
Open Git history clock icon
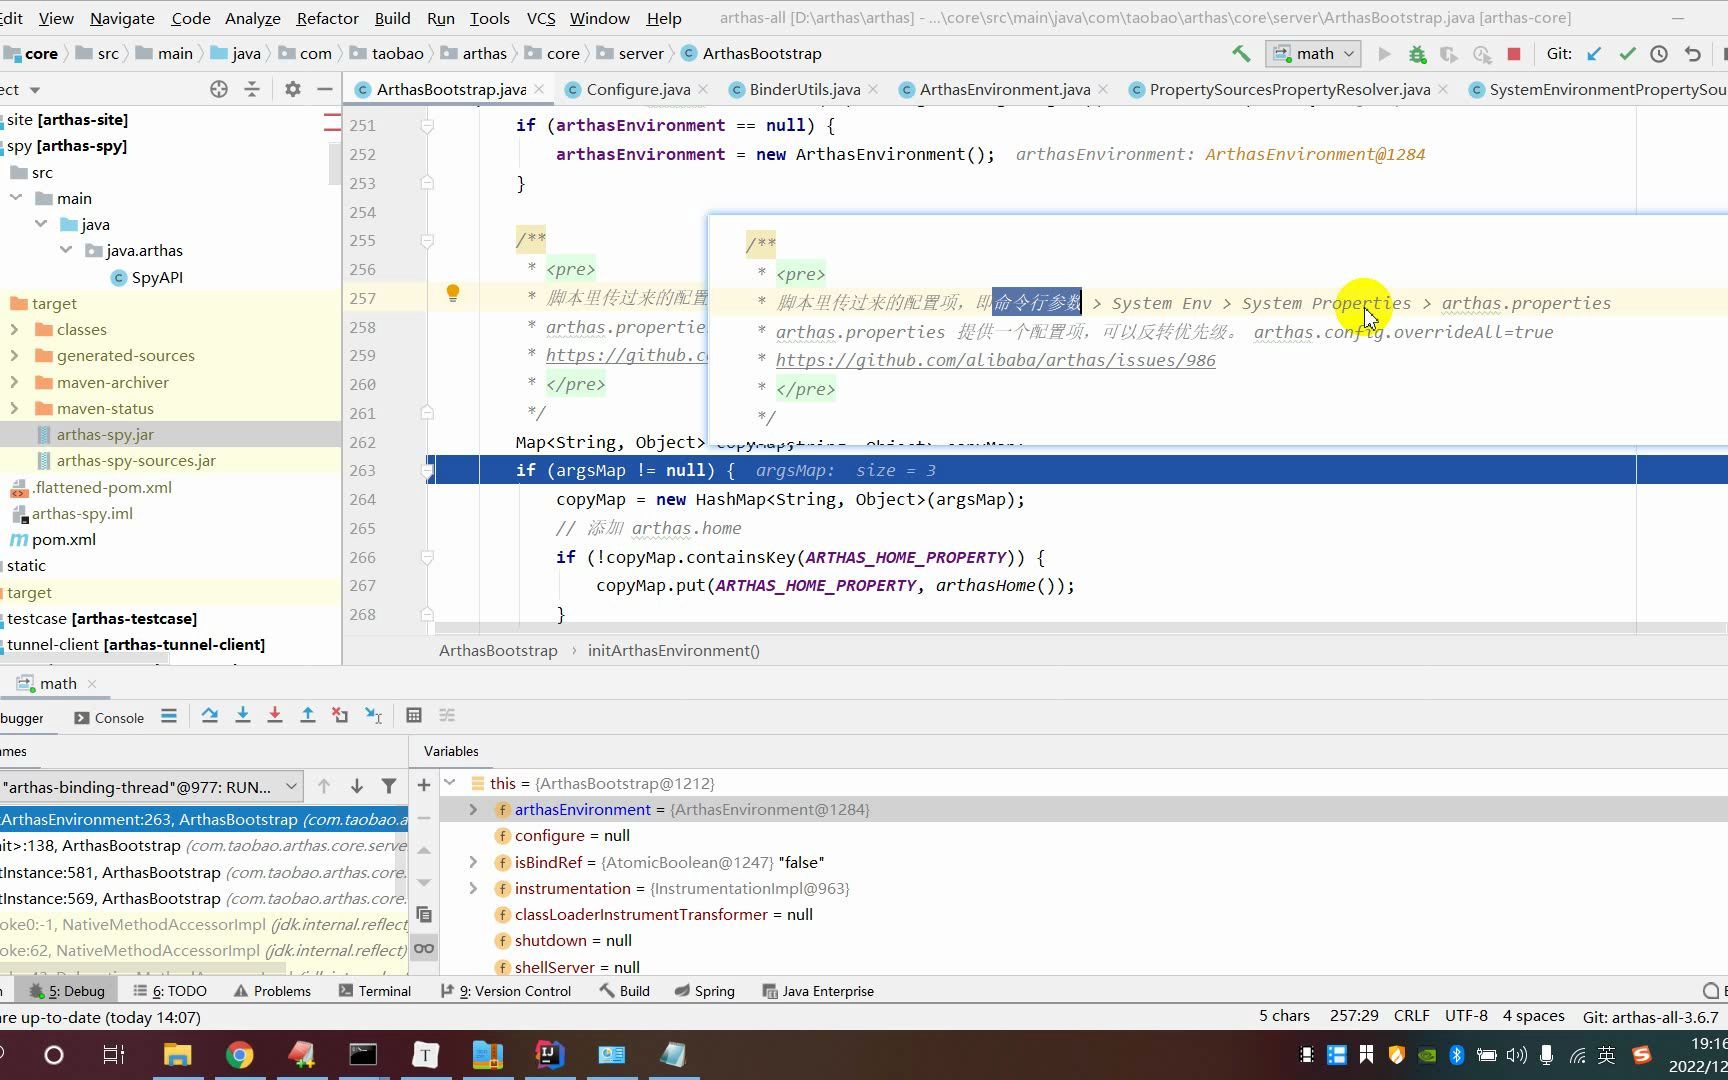(1659, 54)
